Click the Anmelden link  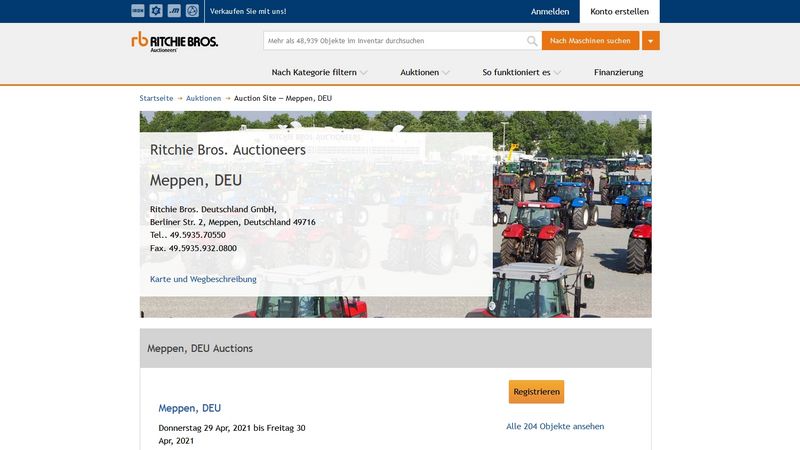pyautogui.click(x=550, y=12)
